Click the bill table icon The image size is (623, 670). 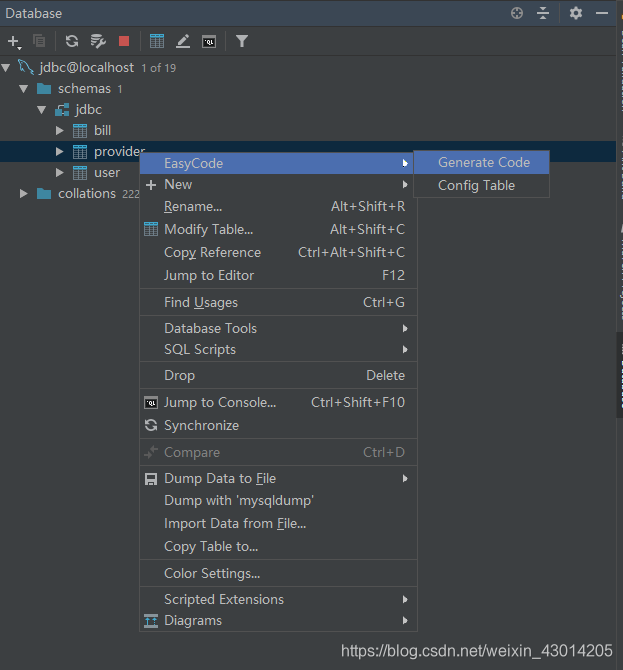point(80,130)
